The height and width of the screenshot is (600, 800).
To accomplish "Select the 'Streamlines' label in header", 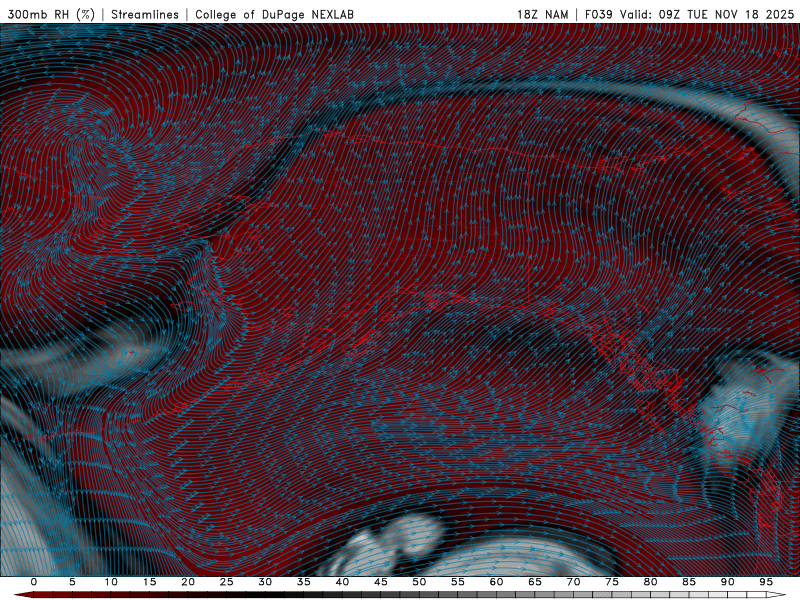I will click(145, 14).
